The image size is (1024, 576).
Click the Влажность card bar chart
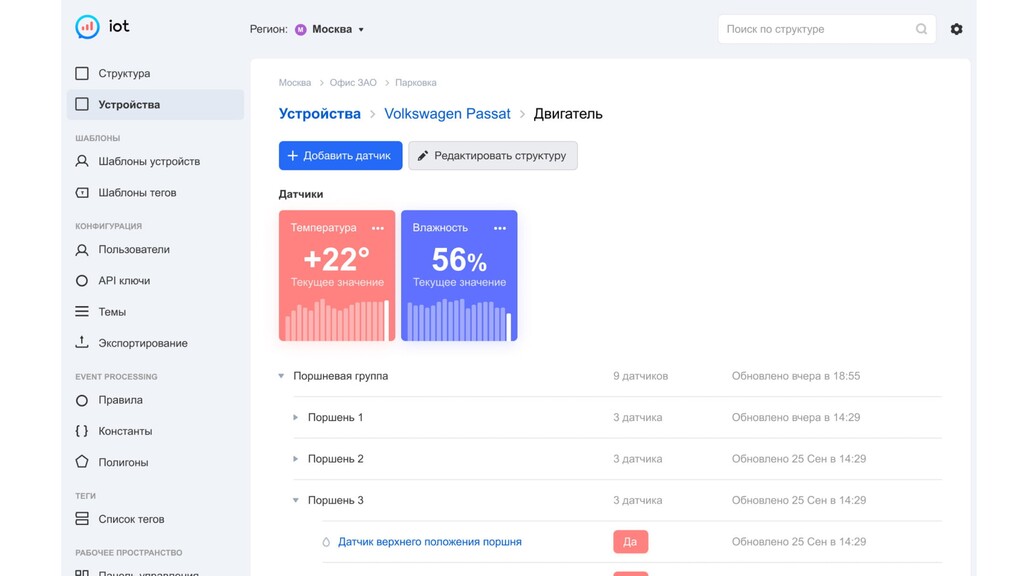coord(459,320)
